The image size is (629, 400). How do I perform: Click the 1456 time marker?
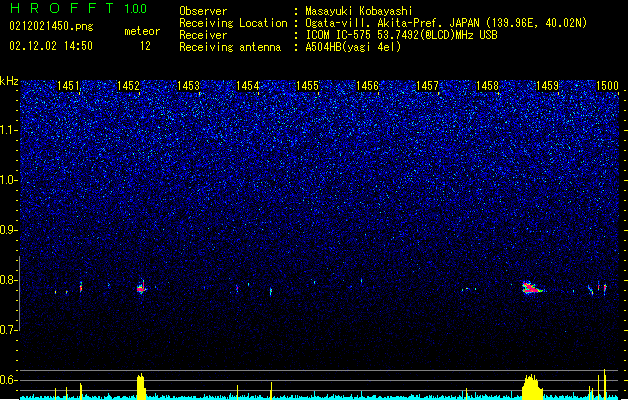click(367, 86)
